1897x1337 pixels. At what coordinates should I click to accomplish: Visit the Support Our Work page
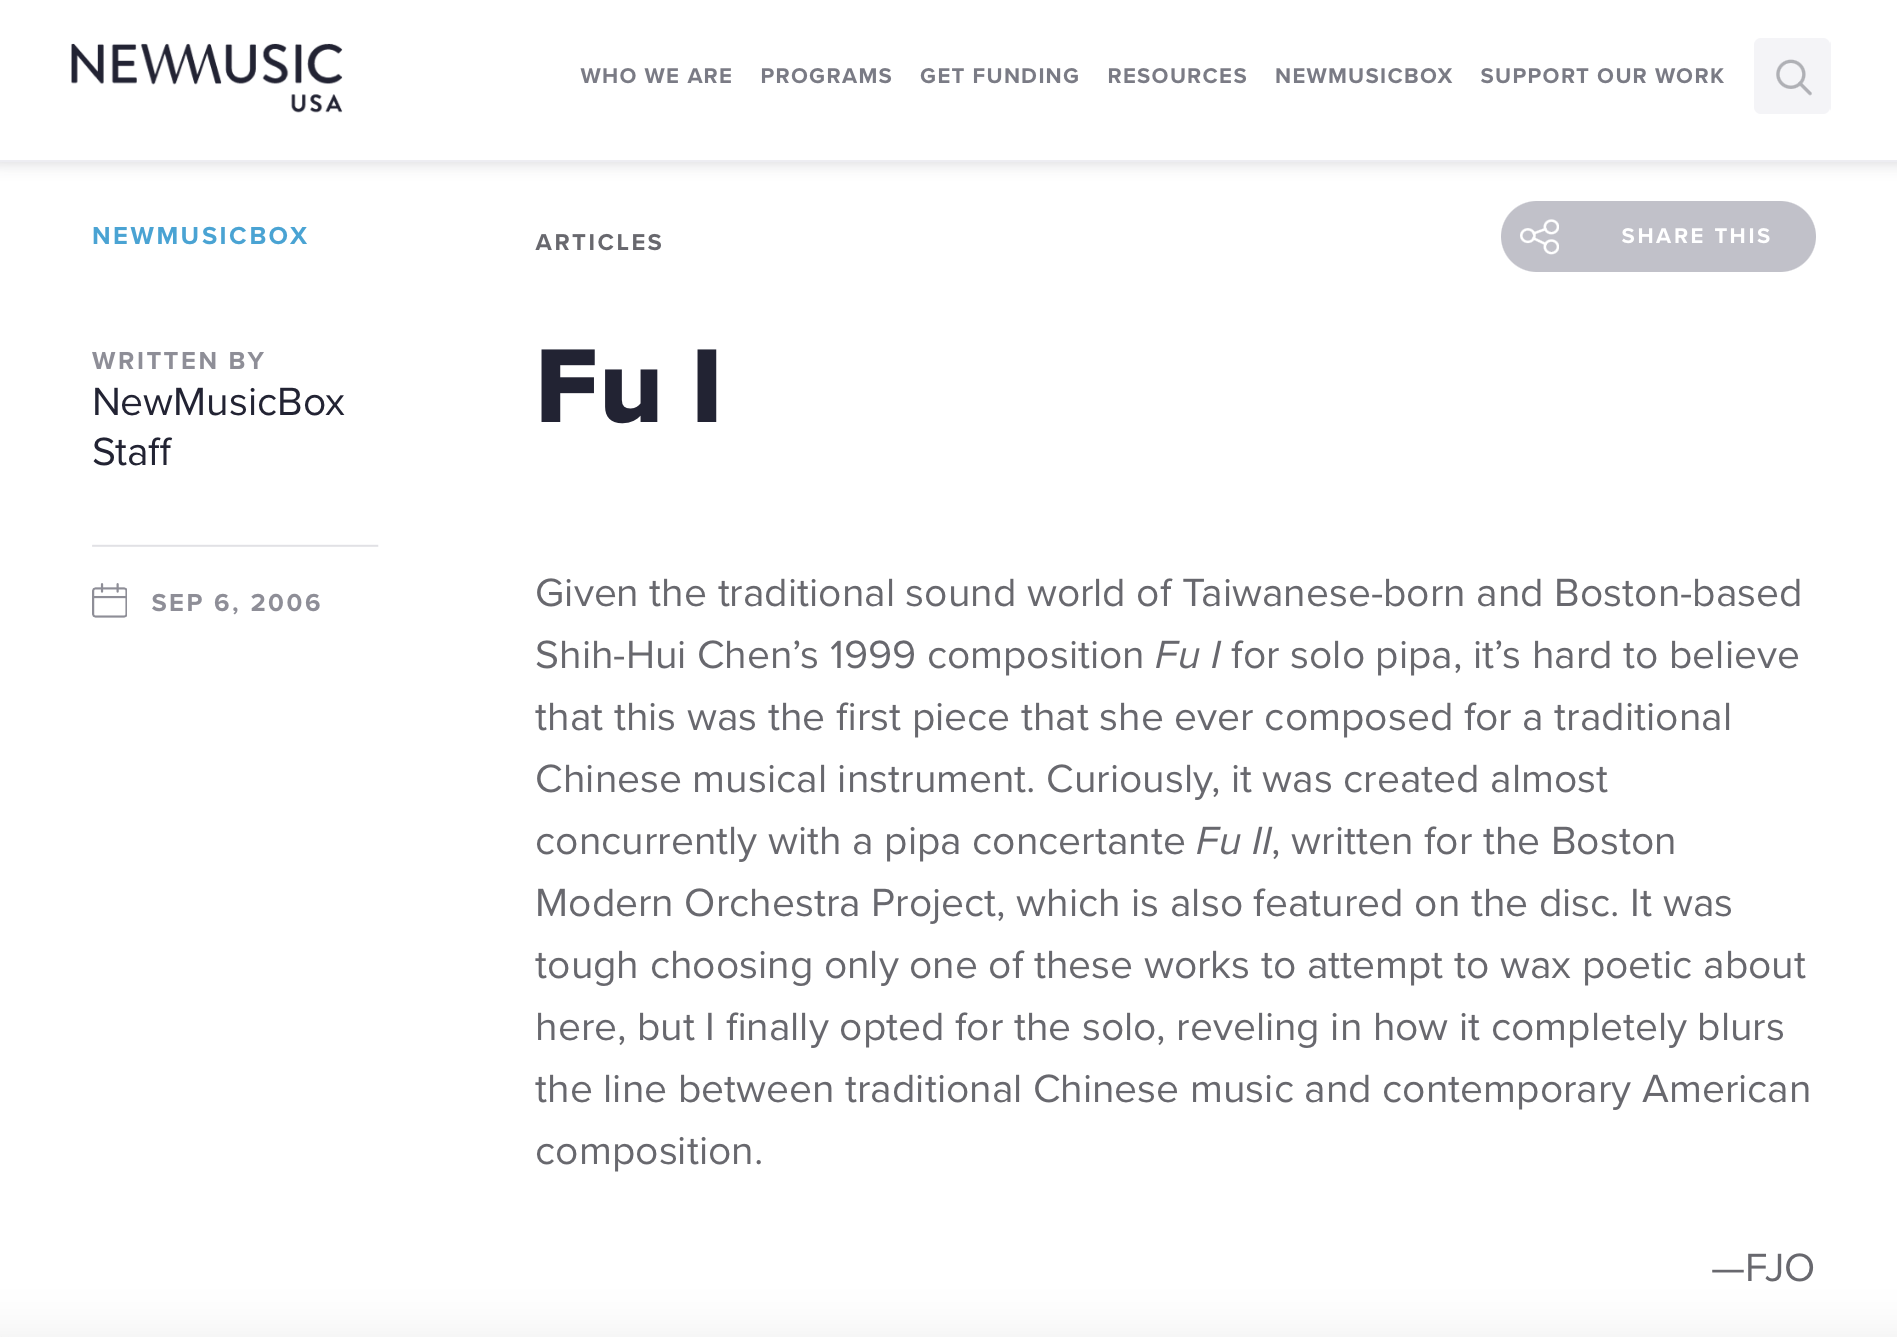[1601, 76]
